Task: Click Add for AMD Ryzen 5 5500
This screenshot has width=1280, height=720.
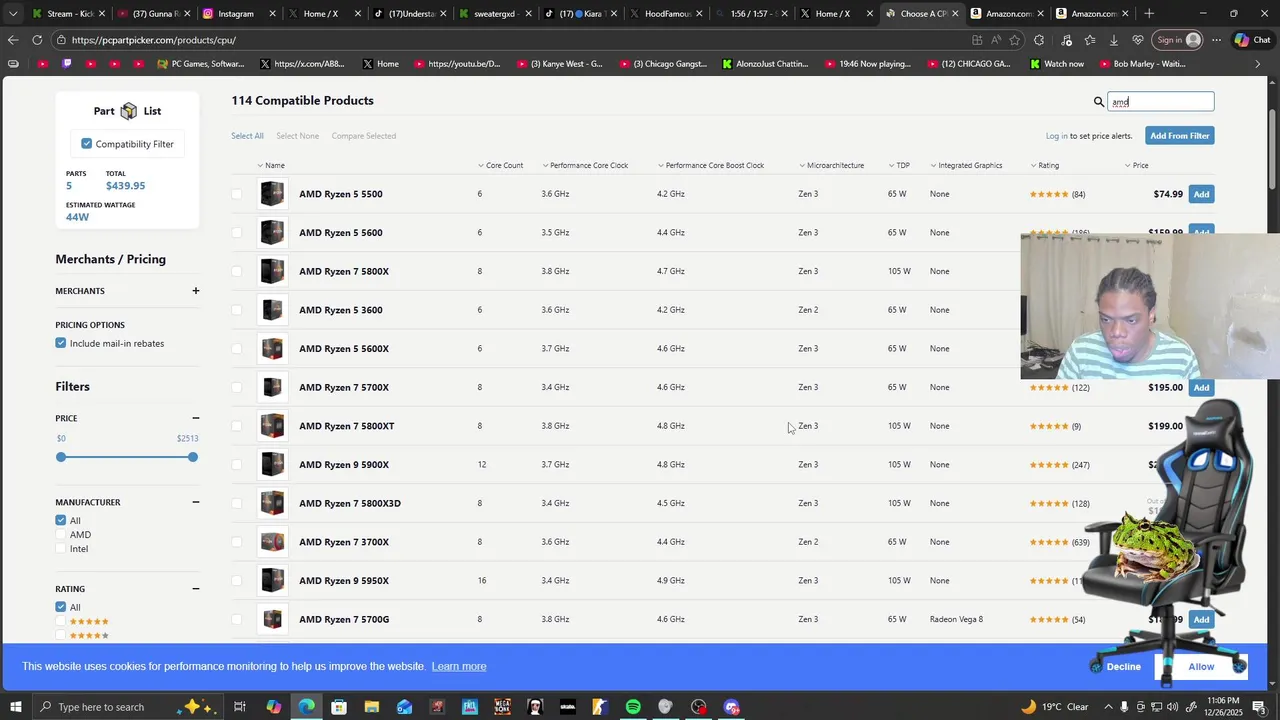Action: (1201, 194)
